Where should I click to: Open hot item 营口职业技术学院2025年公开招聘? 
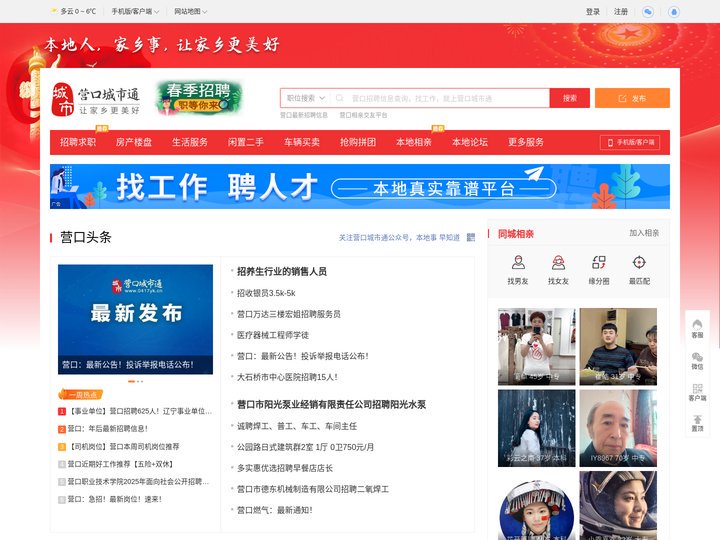[x=138, y=482]
